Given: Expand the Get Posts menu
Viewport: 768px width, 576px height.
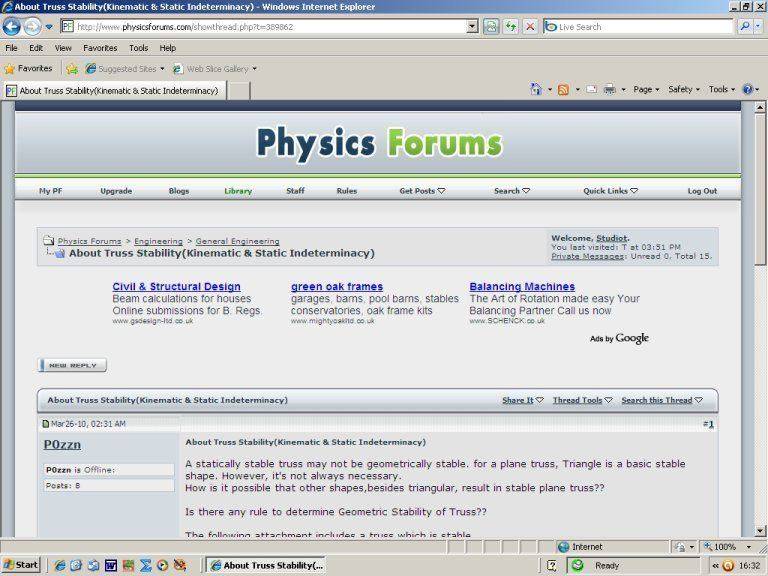Looking at the screenshot, I should (x=422, y=191).
